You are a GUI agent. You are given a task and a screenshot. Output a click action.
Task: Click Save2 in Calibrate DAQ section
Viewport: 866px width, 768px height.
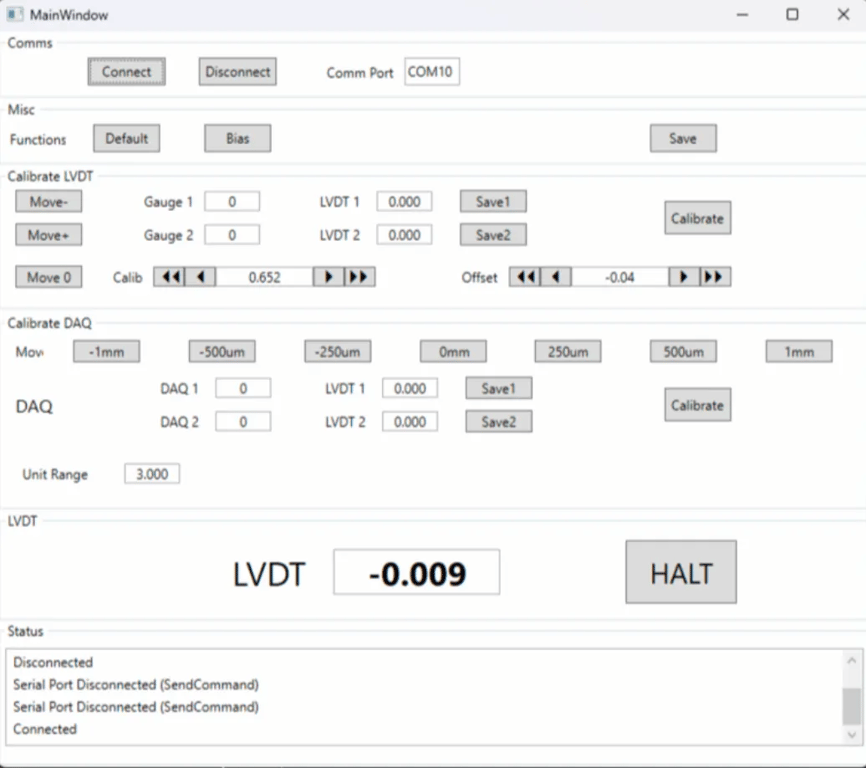pos(499,422)
